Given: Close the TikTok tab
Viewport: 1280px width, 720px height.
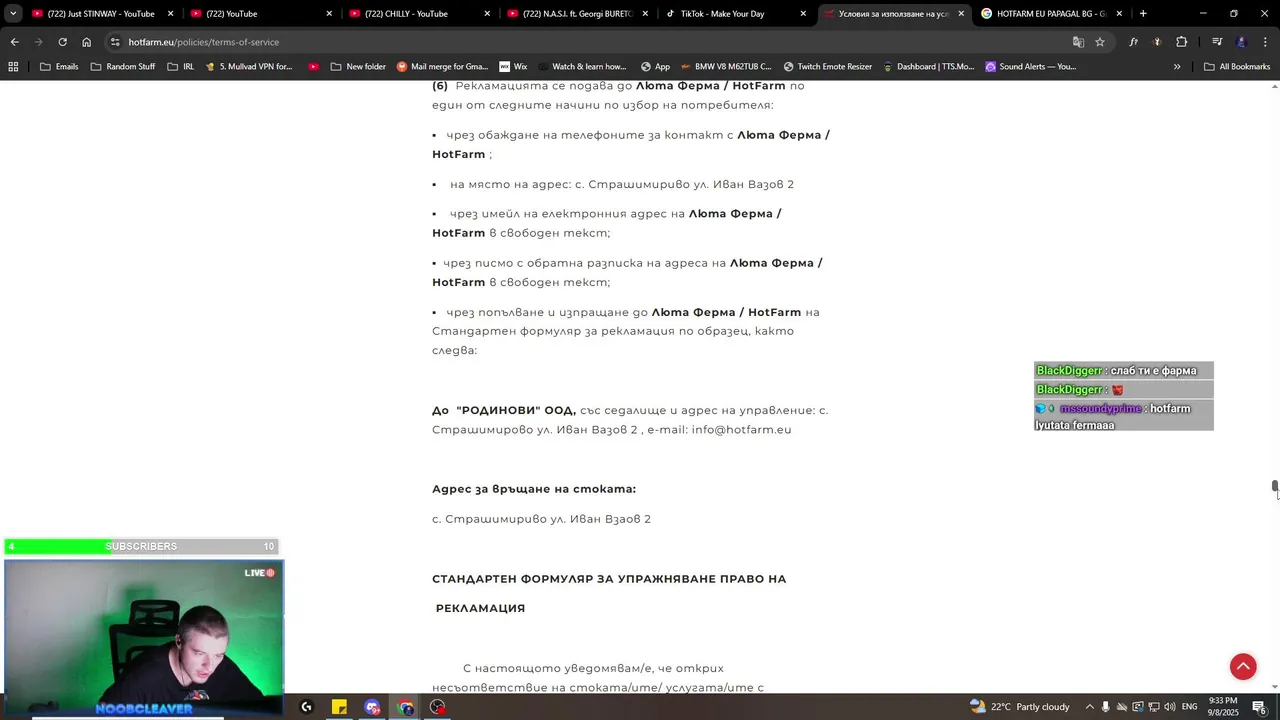Looking at the screenshot, I should coord(803,14).
